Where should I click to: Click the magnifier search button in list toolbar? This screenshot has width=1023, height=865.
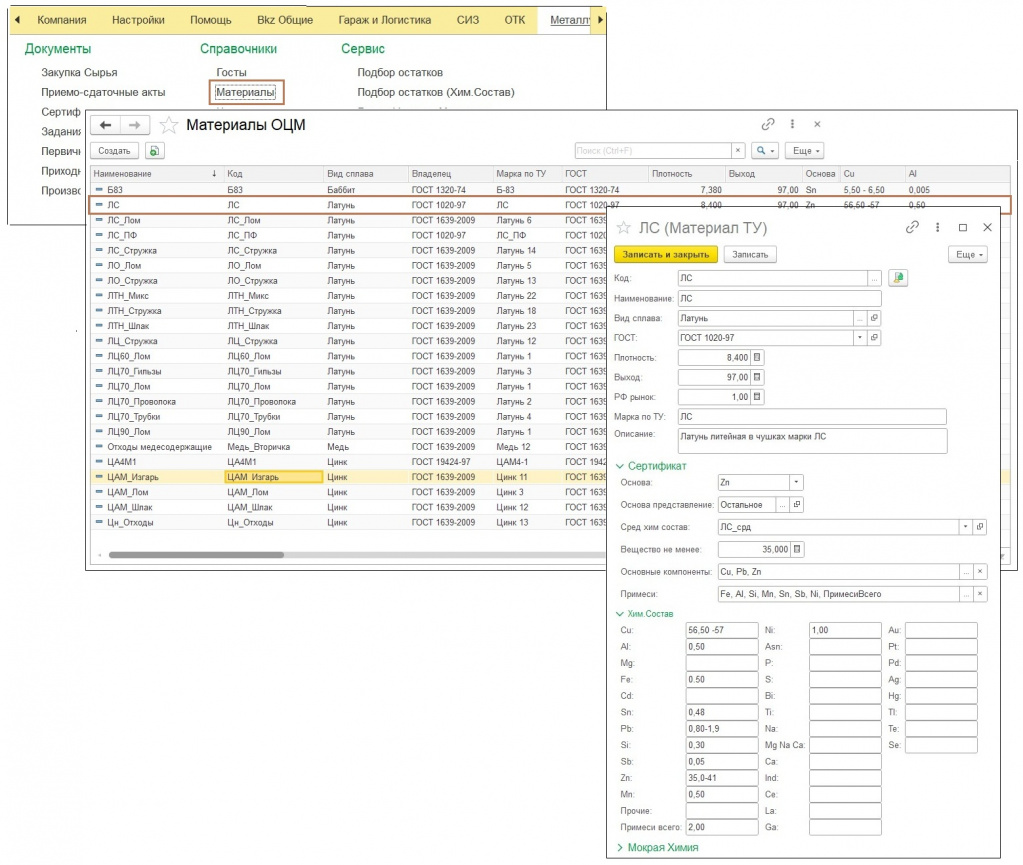point(765,151)
